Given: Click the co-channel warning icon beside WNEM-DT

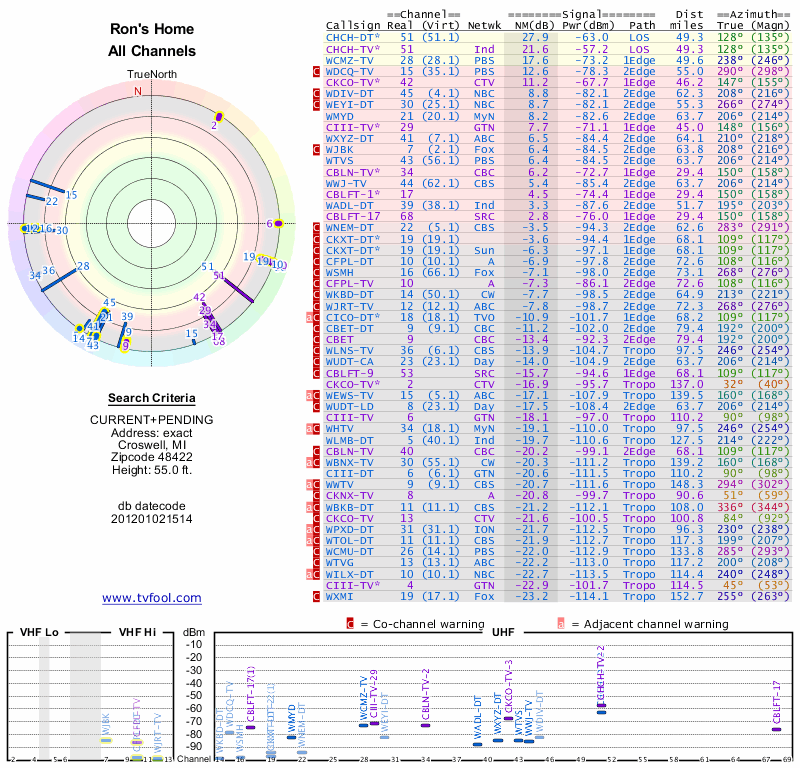Looking at the screenshot, I should [x=317, y=228].
